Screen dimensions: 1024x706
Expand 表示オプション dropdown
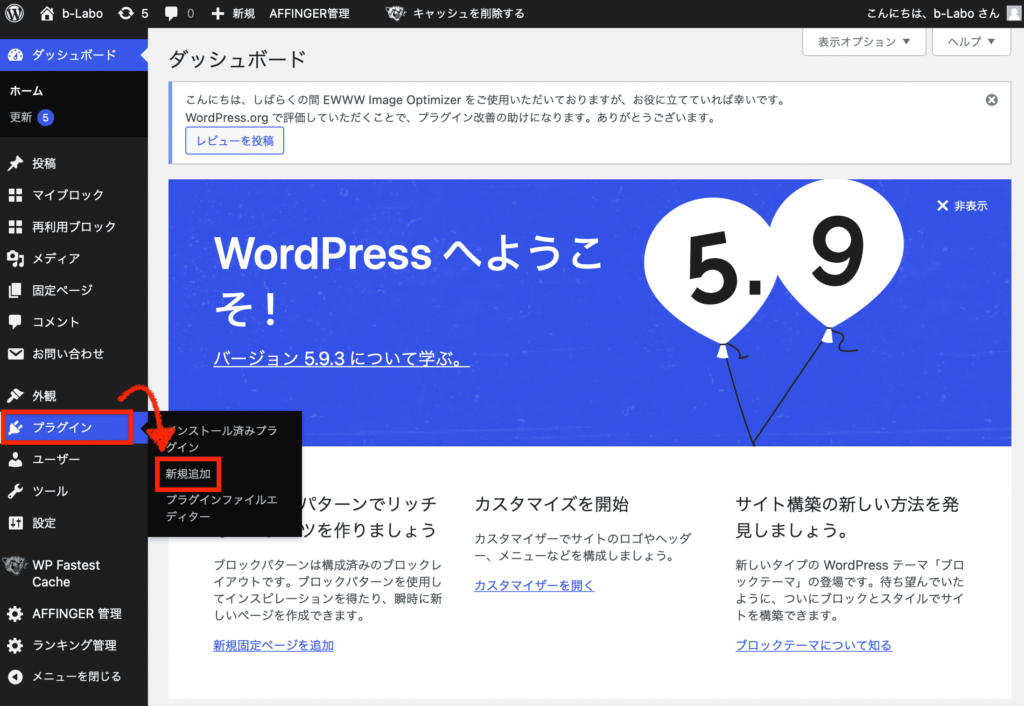point(863,42)
